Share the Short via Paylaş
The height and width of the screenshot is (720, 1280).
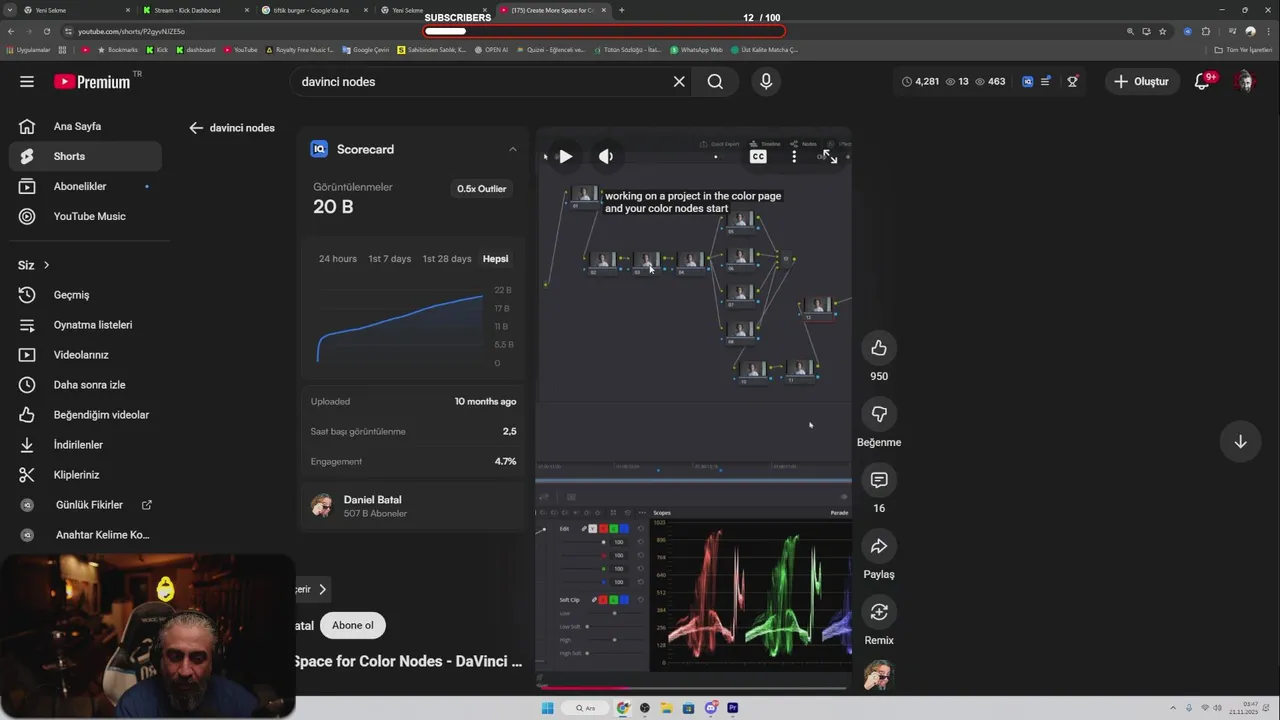879,546
